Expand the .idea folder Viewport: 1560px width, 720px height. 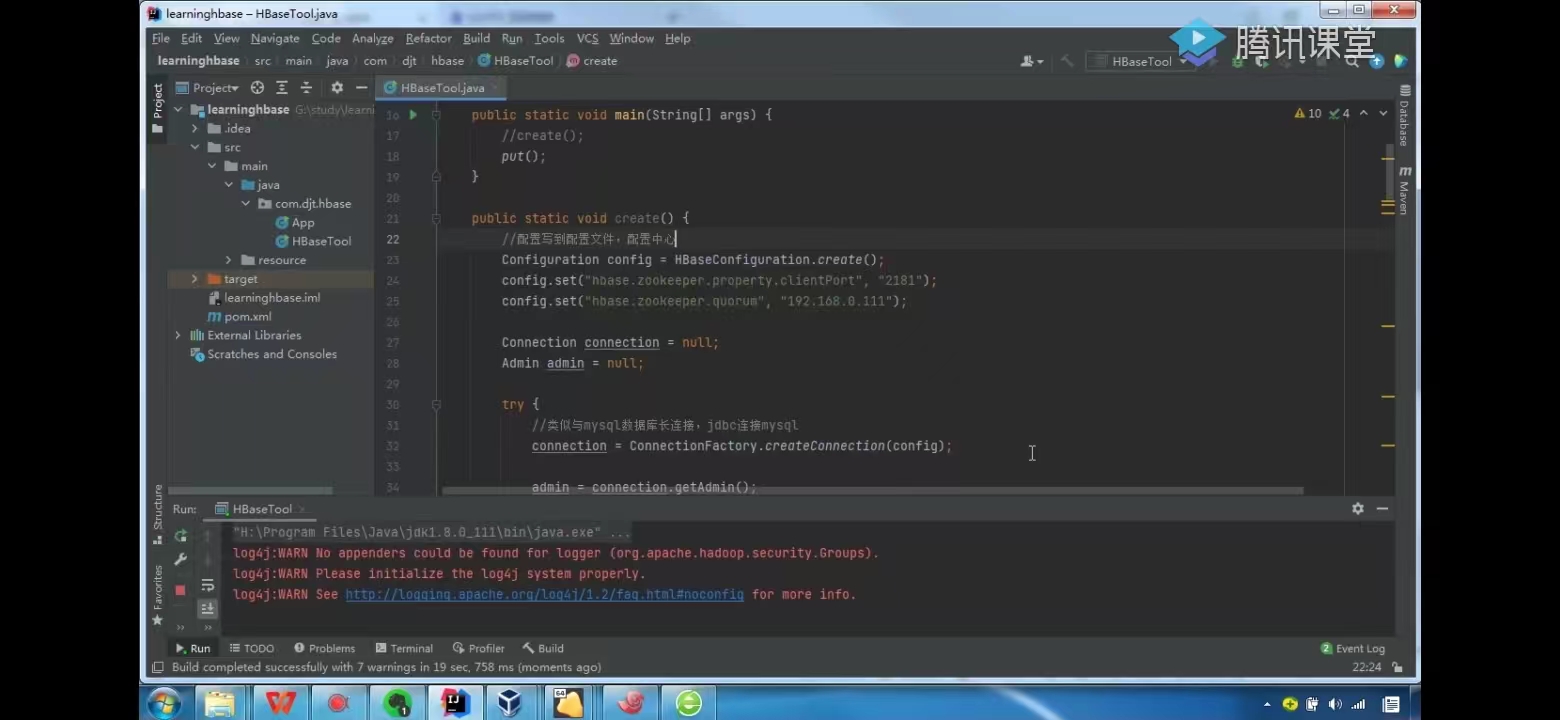pos(195,129)
